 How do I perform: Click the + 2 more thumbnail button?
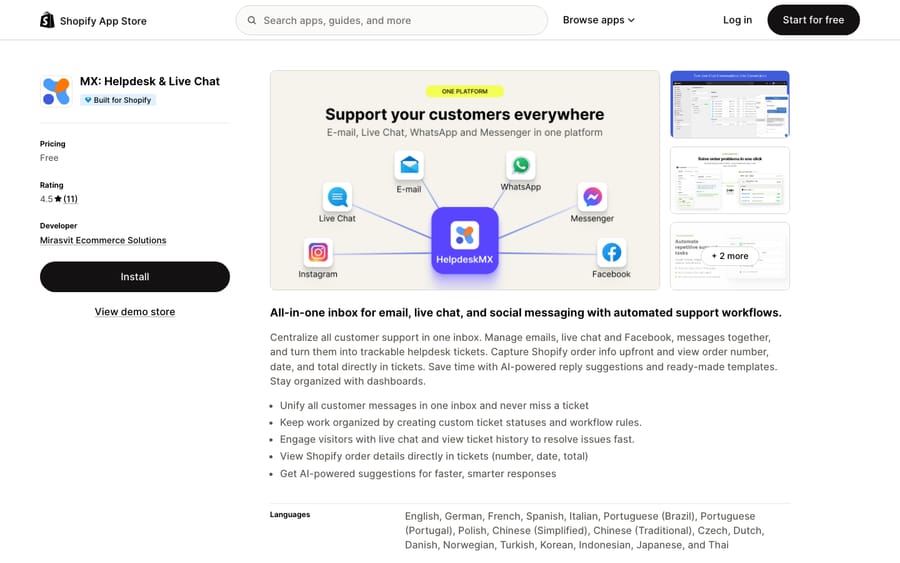click(730, 256)
